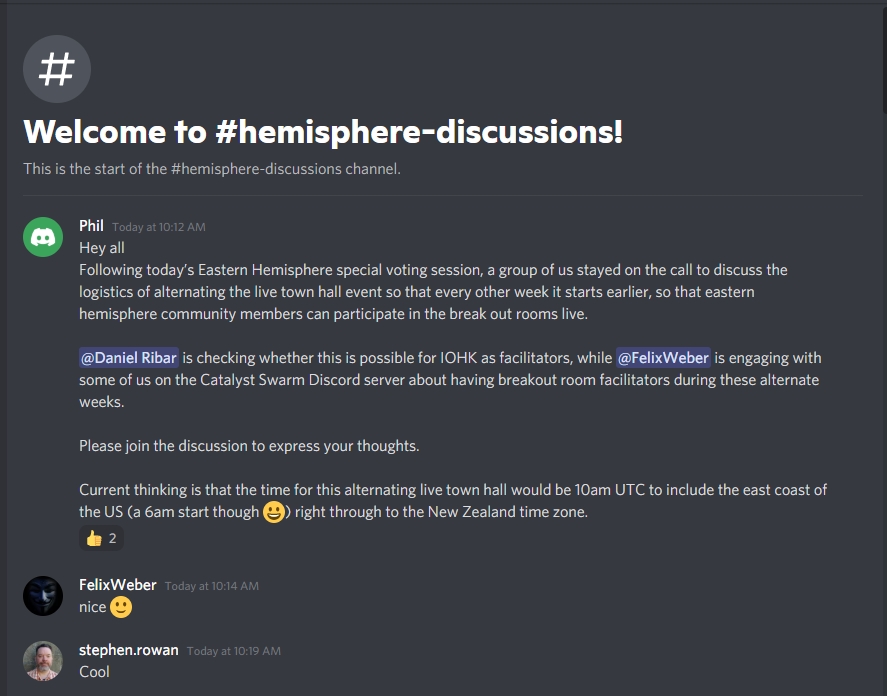Open FelixWeber's dark avatar picture
Viewport: 887px width, 696px height.
pyautogui.click(x=43, y=596)
